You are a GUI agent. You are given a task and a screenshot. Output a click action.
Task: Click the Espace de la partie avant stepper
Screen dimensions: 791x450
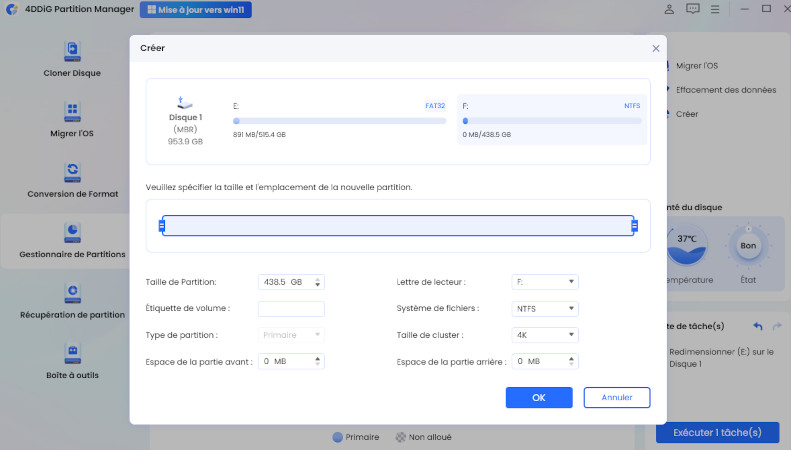(x=317, y=361)
